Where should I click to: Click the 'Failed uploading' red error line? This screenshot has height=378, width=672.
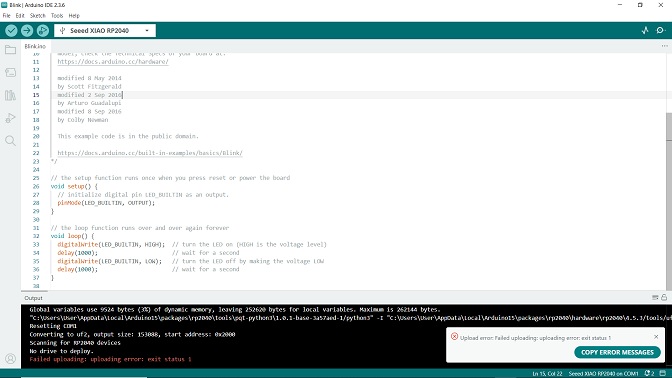coord(110,359)
